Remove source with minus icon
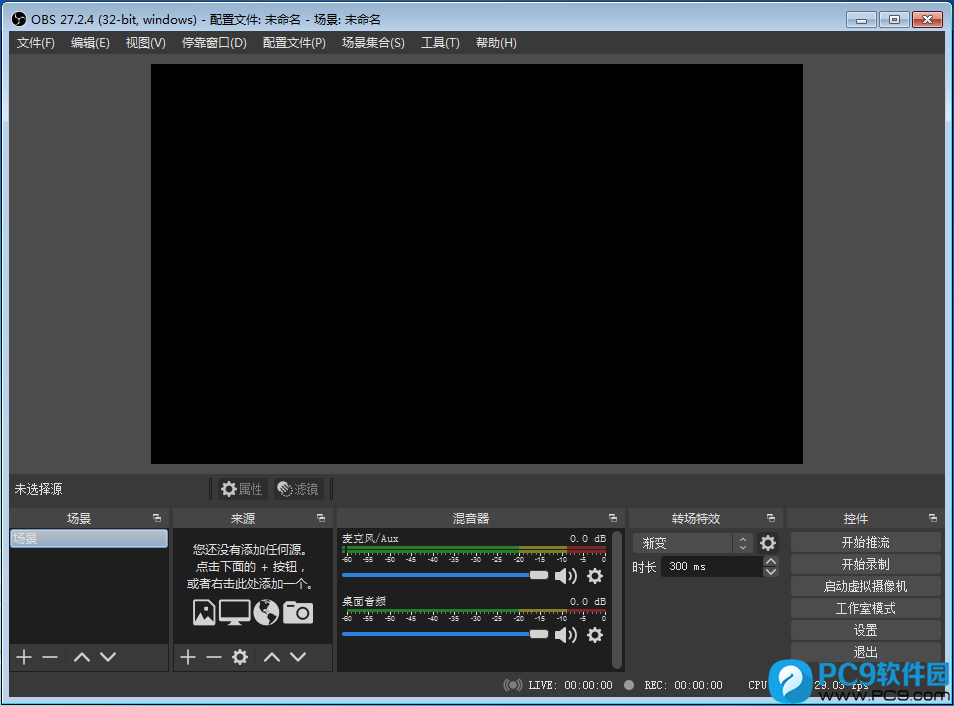 point(214,657)
